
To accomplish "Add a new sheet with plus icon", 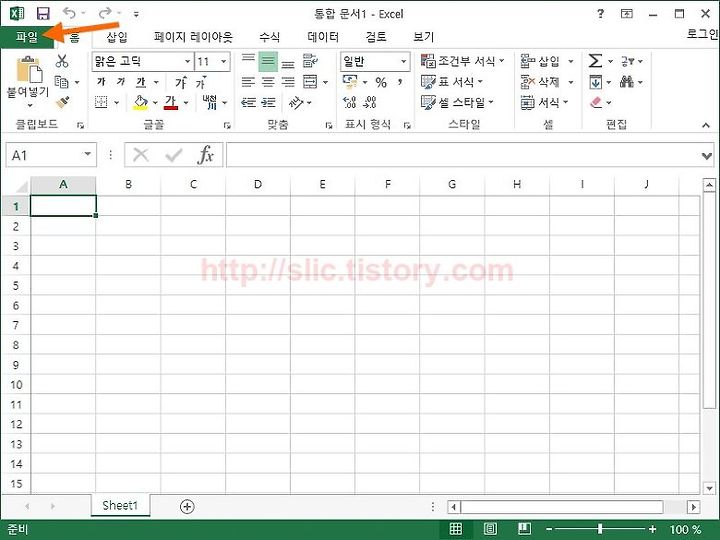I will coord(187,507).
